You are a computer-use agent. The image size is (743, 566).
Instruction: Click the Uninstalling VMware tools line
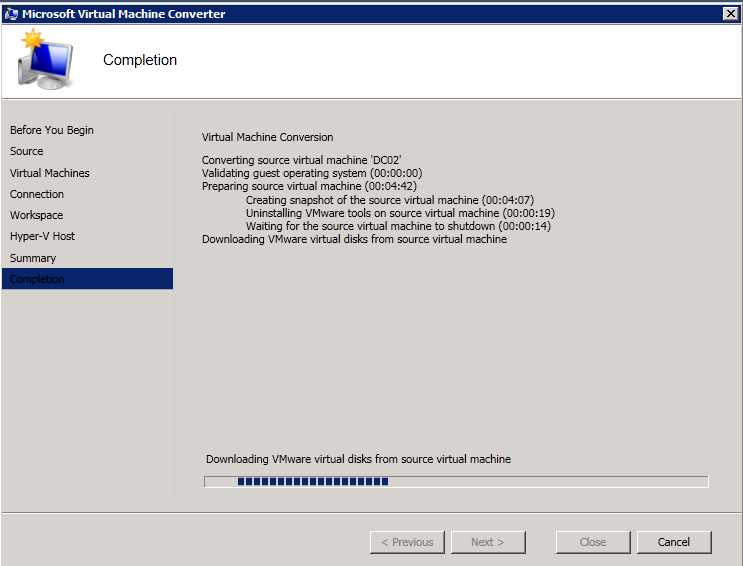(400, 213)
